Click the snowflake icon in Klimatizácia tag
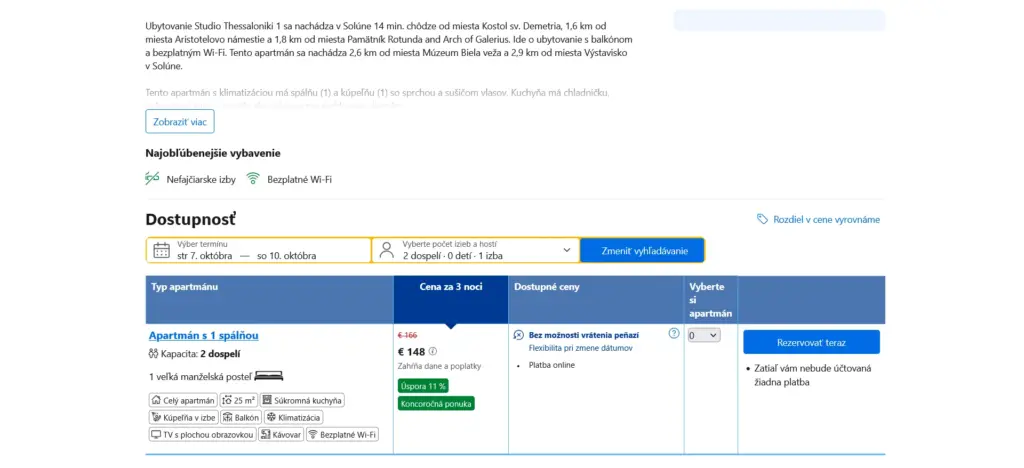1024x468 pixels. coord(271,417)
